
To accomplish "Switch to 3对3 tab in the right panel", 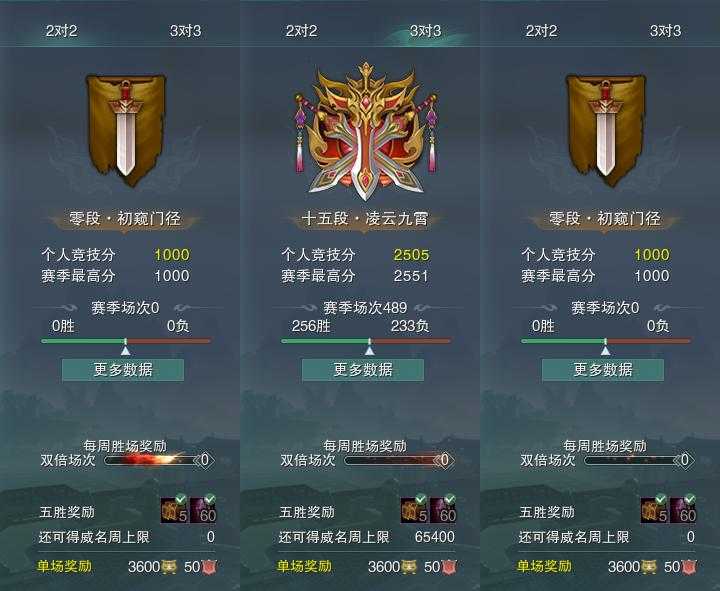I will [665, 31].
